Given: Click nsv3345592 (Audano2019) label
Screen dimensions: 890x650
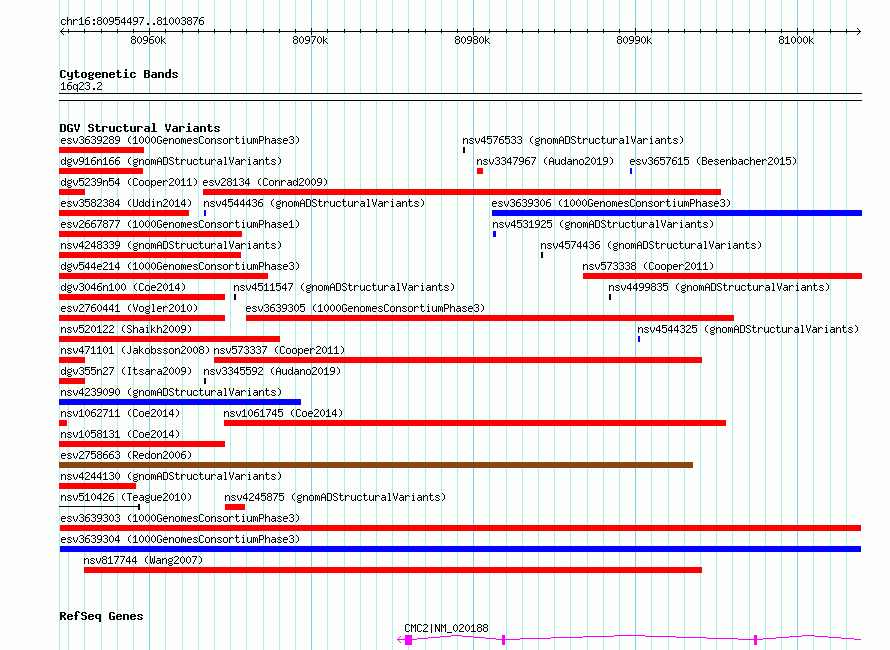Looking at the screenshot, I should 272,371.
